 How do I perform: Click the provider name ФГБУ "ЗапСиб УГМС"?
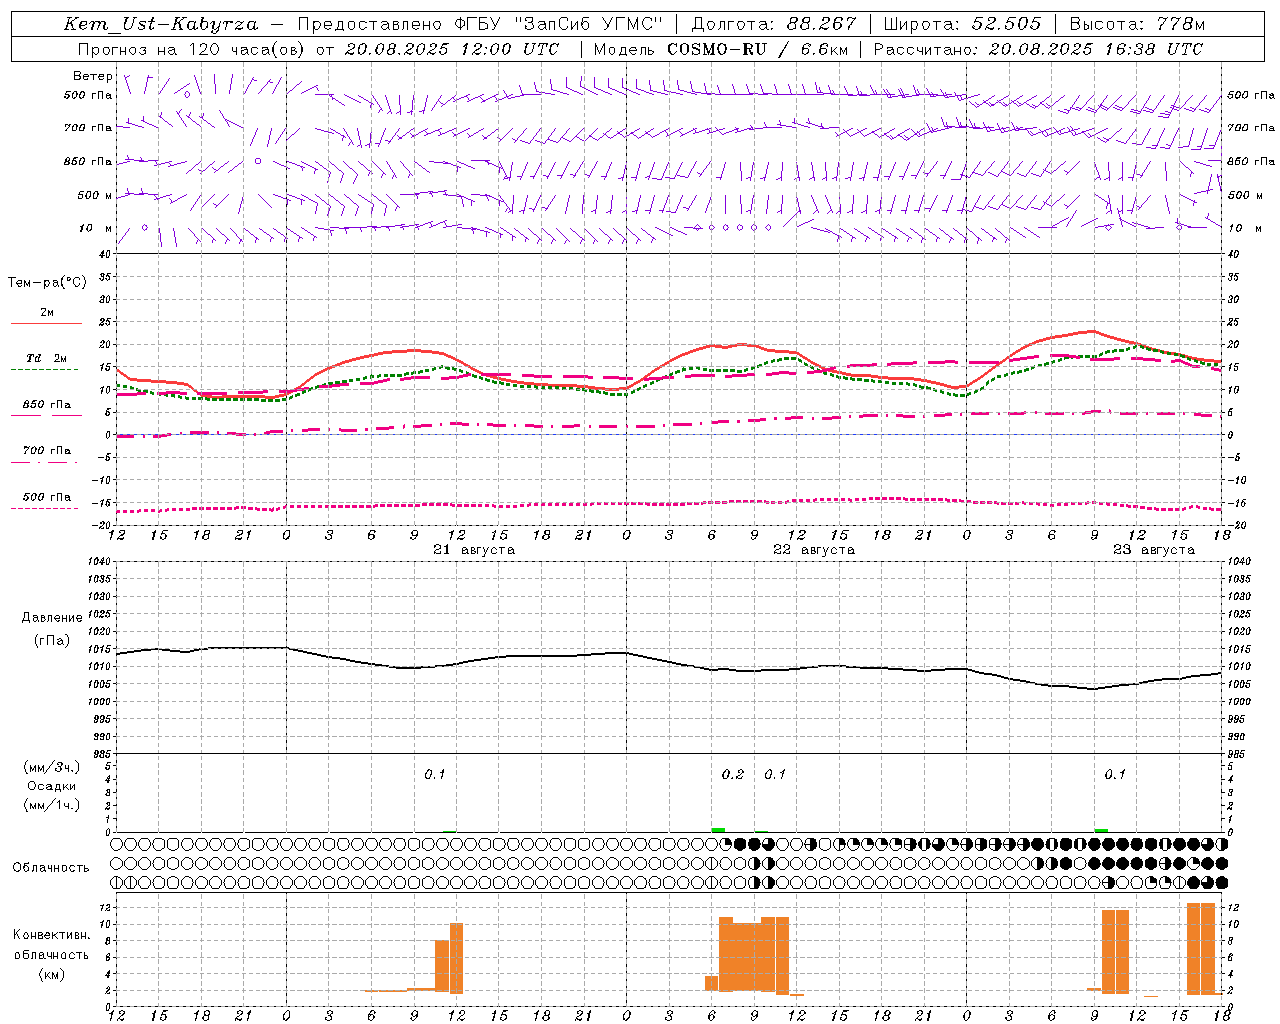click(559, 24)
